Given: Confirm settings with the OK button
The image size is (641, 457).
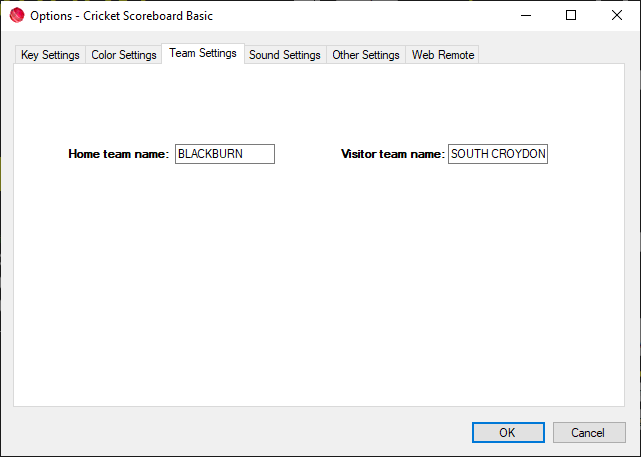Looking at the screenshot, I should point(507,432).
